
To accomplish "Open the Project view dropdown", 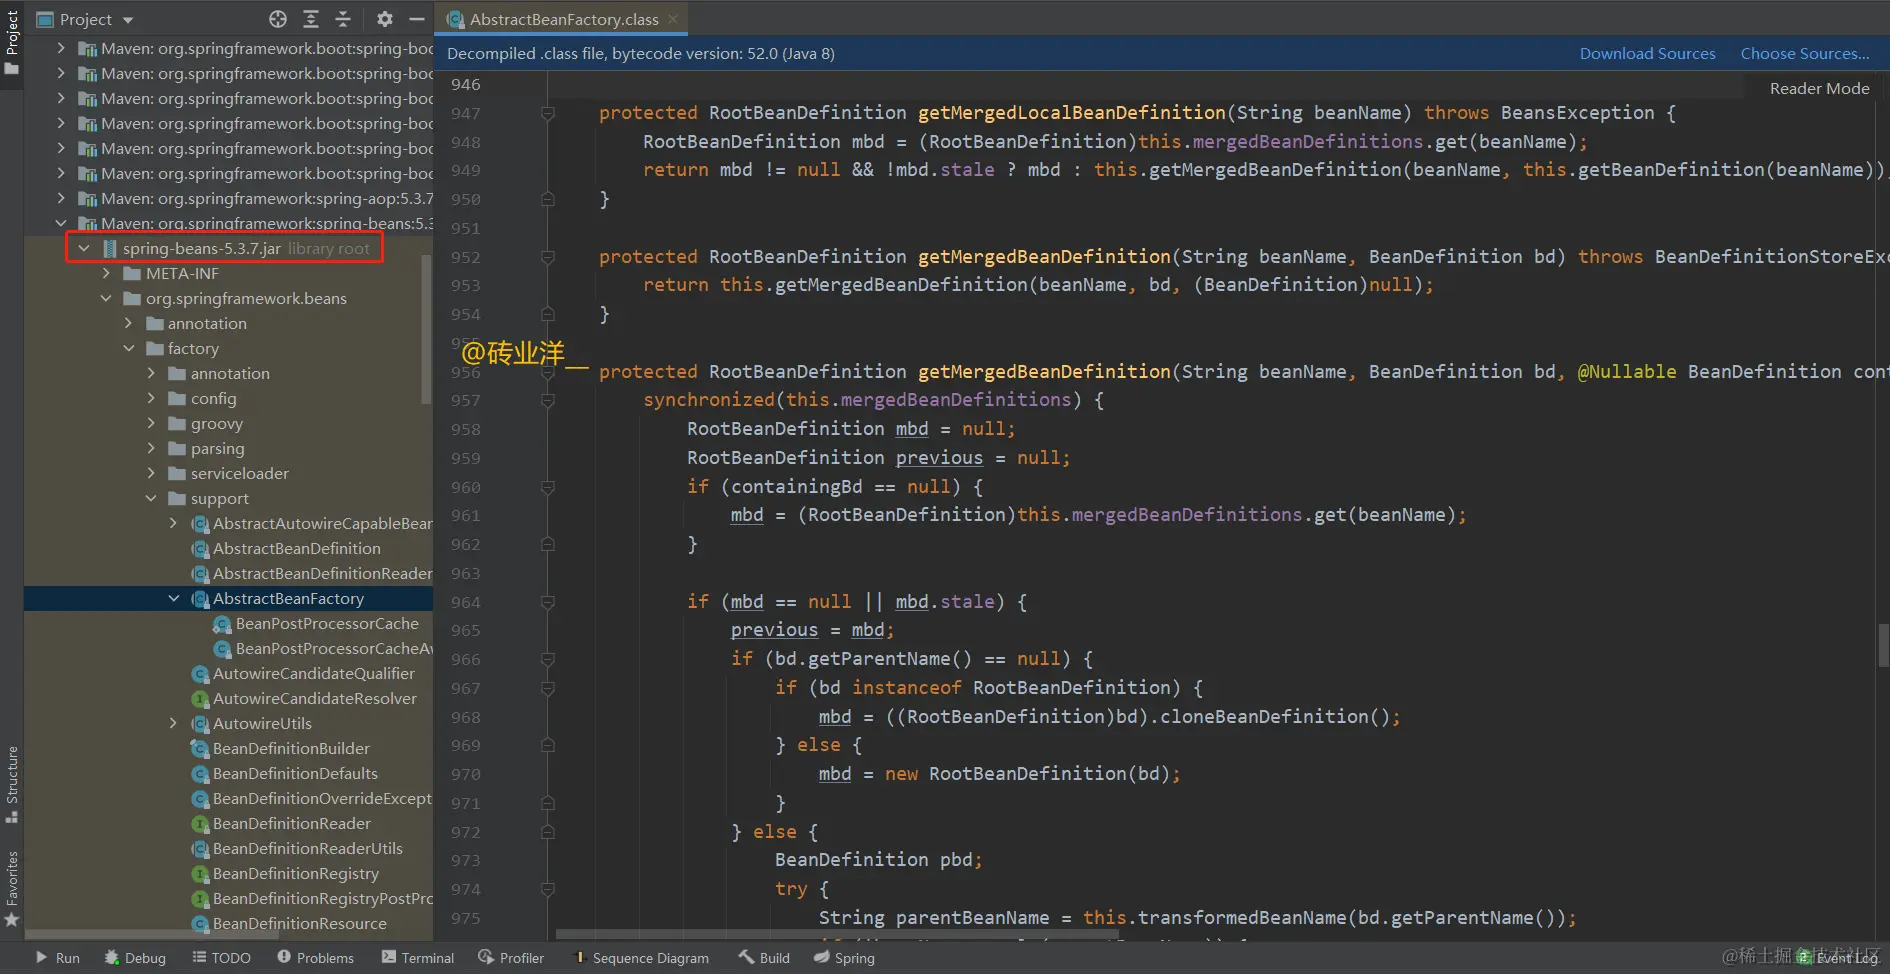I will click(86, 19).
